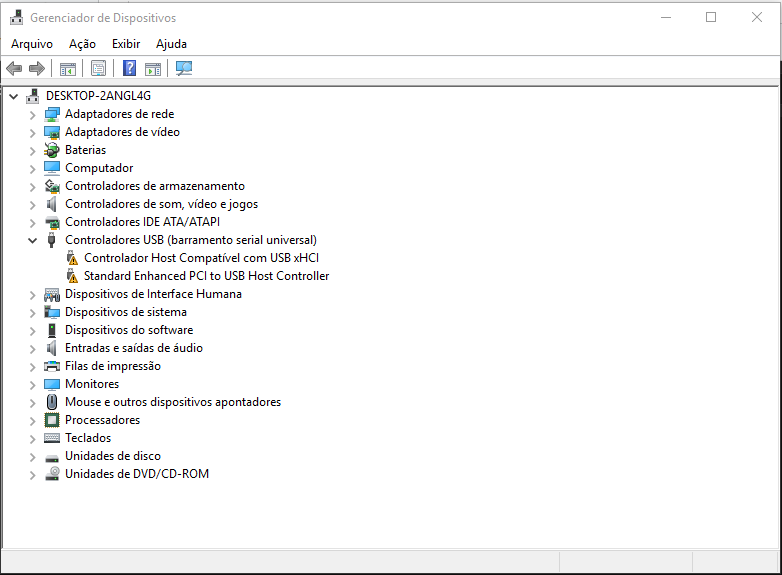Click the DESKTOP-2ANGL4G computer icon
Screen dimensions: 782x575
[33, 95]
